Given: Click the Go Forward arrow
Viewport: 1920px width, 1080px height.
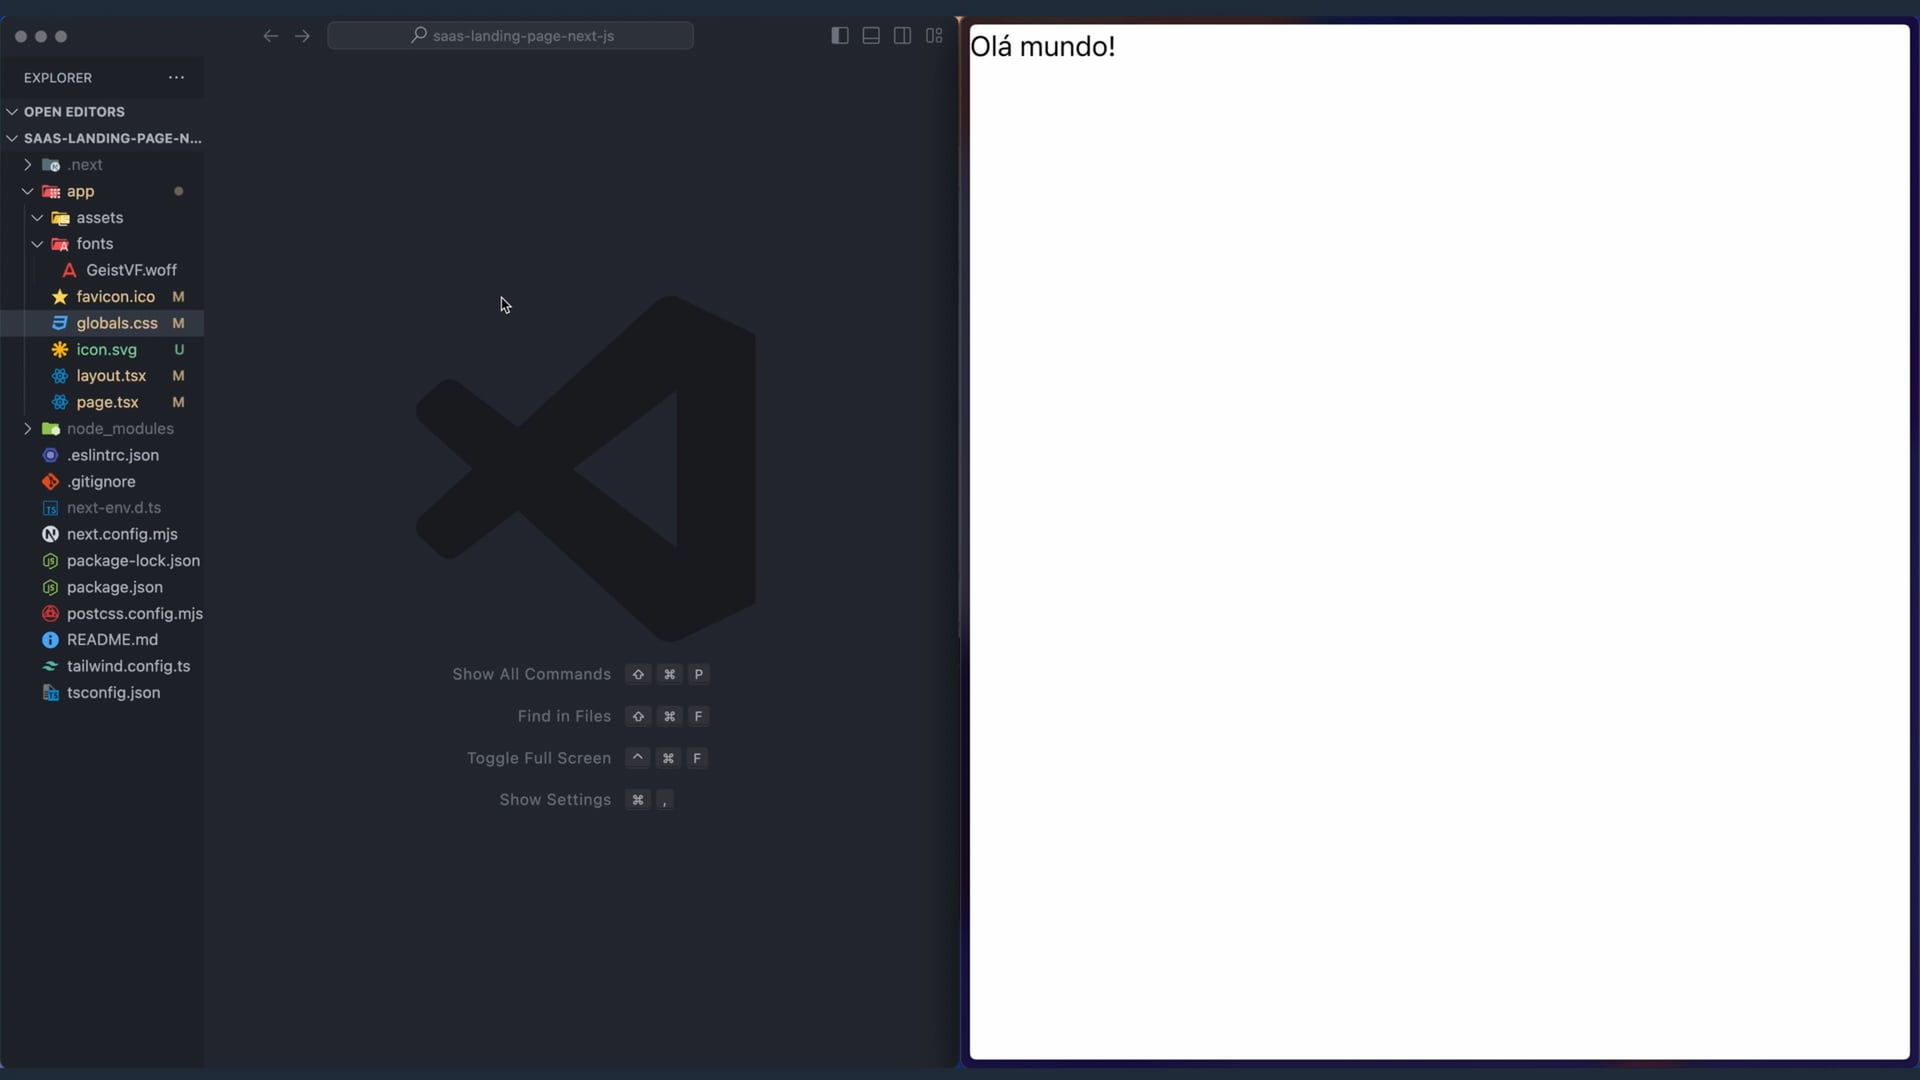Looking at the screenshot, I should click(x=302, y=36).
